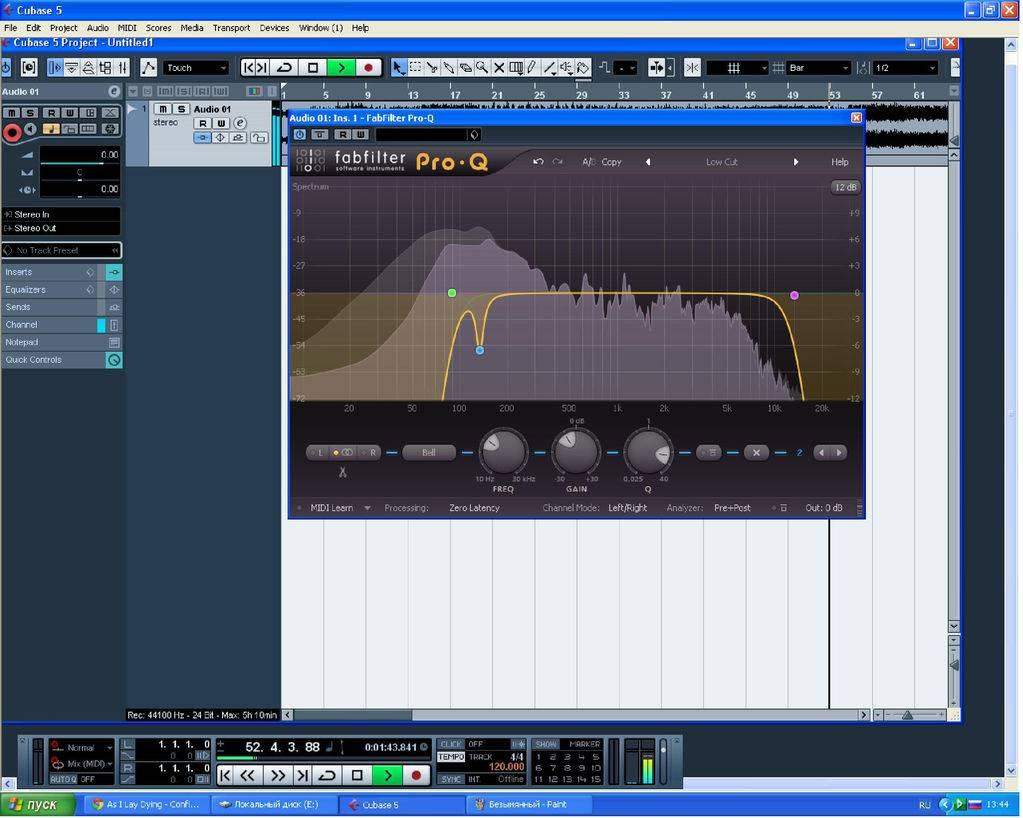This screenshot has height=818, width=1023.
Task: Select the Glue tool
Action: pyautogui.click(x=449, y=68)
